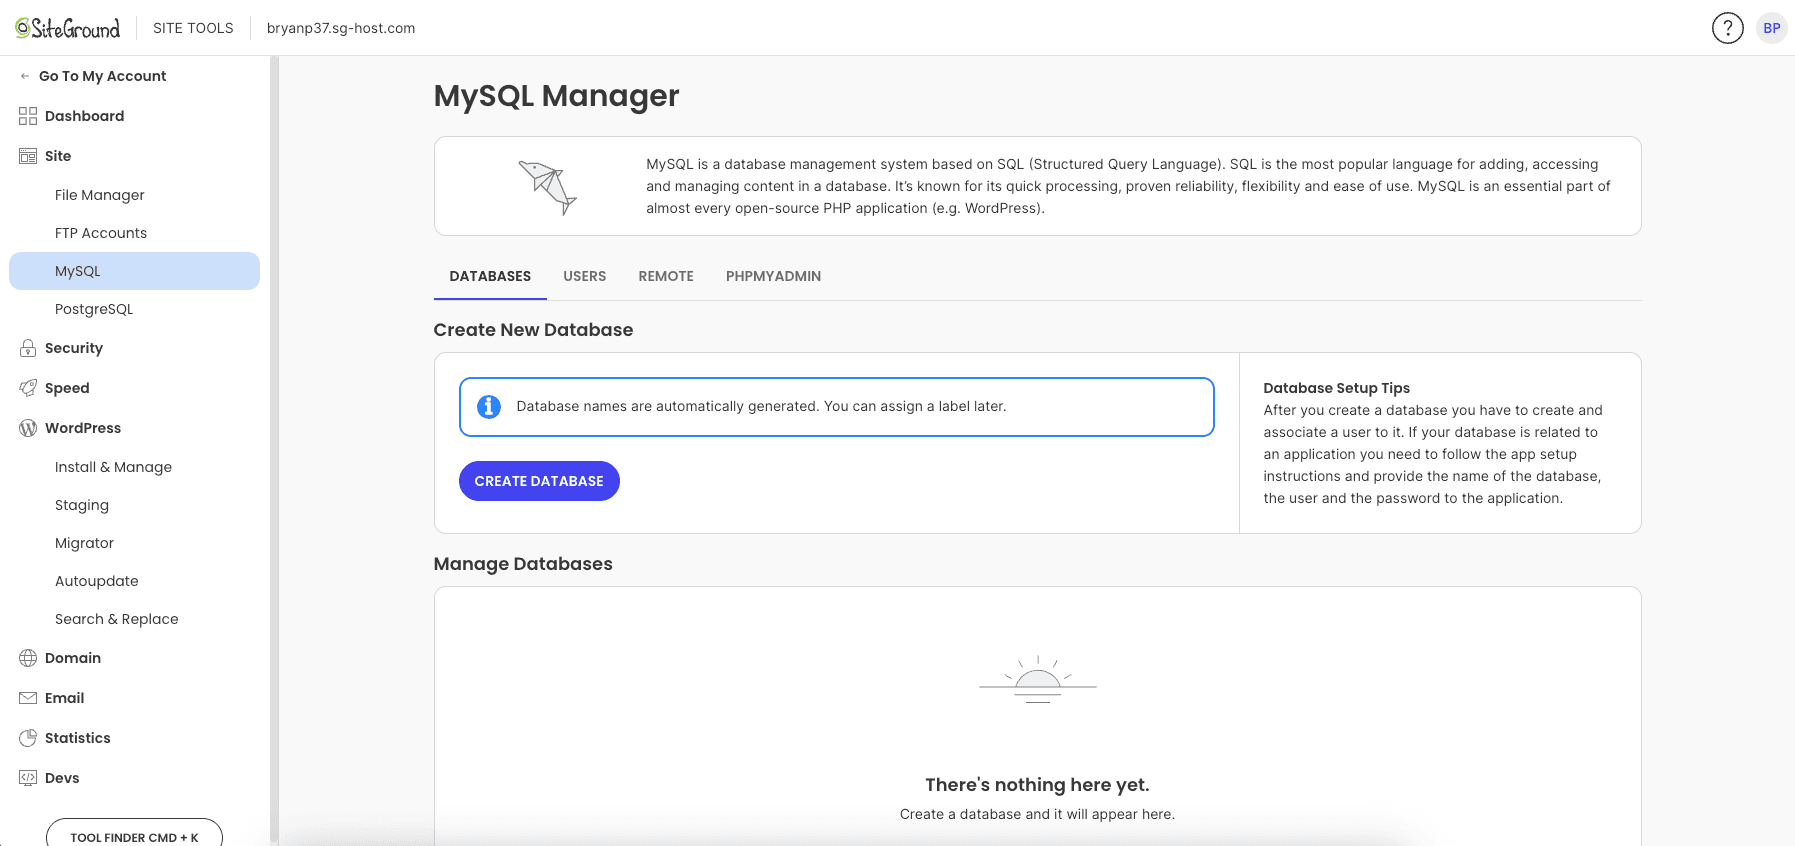This screenshot has width=1795, height=846.
Task: Click the back arrow beside Go To My Account
Action: click(x=25, y=76)
